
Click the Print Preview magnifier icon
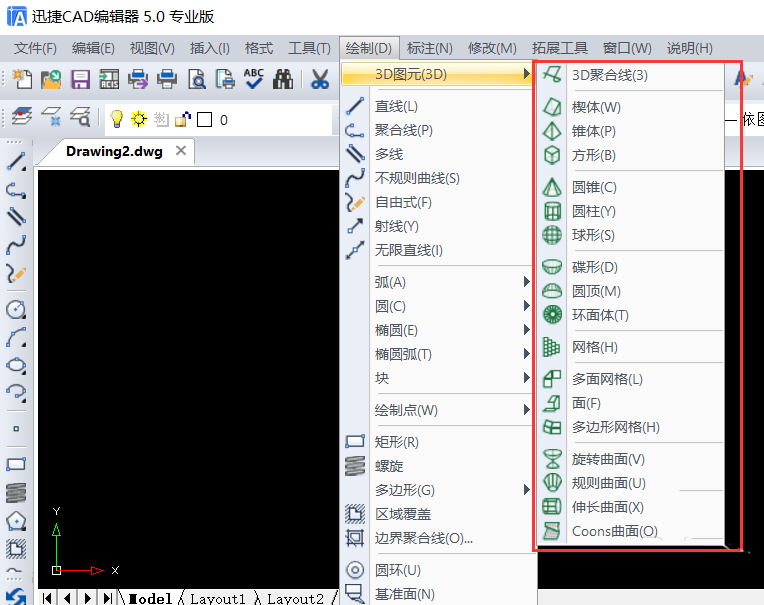click(x=197, y=79)
